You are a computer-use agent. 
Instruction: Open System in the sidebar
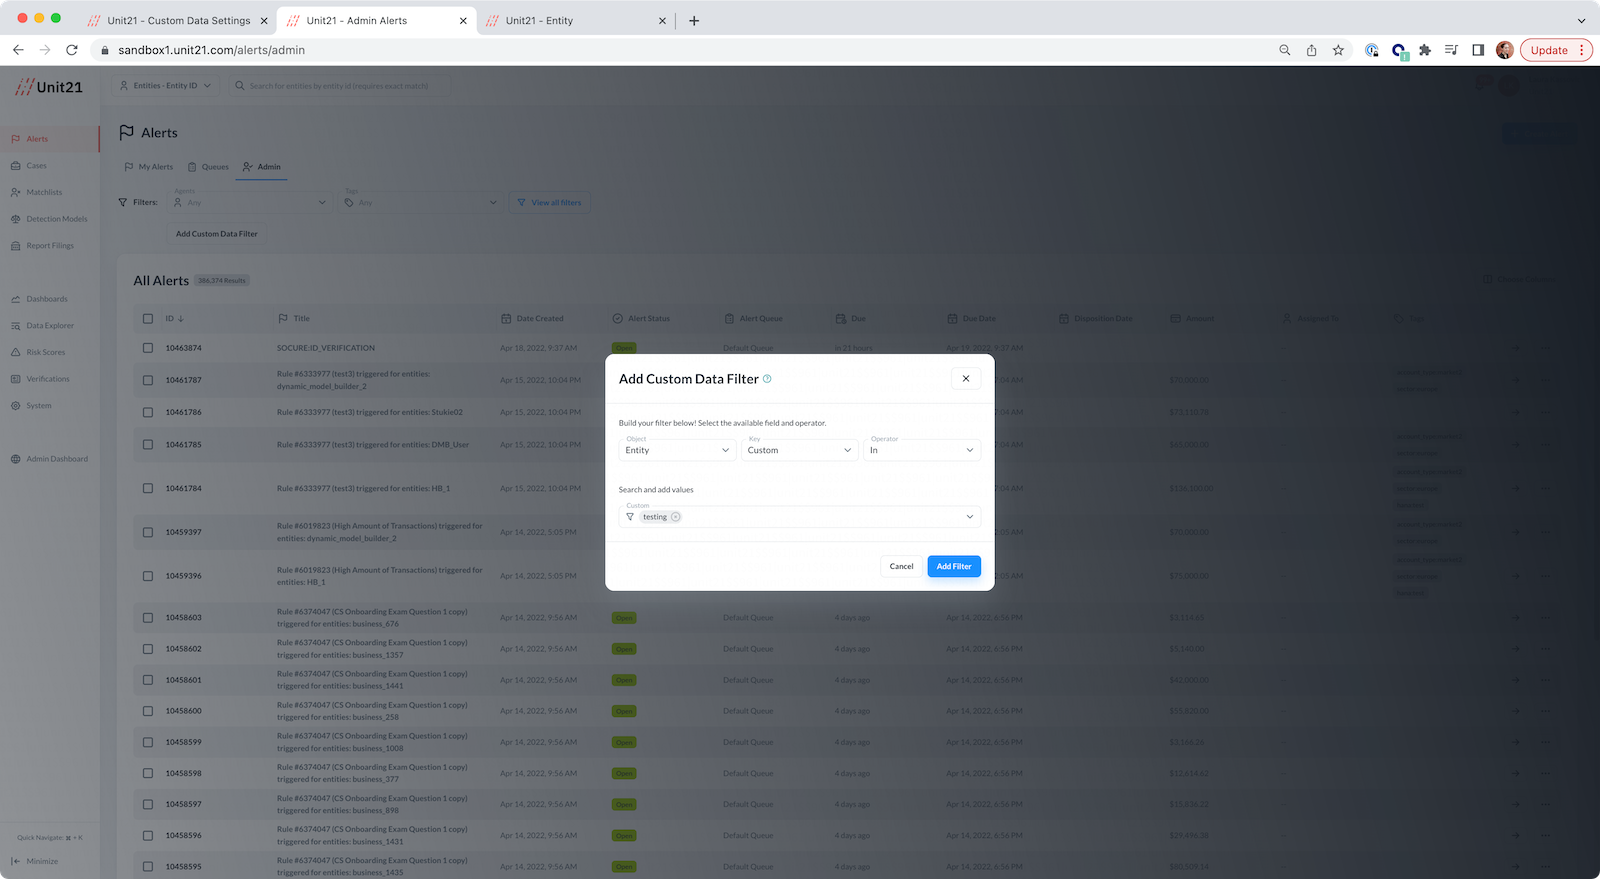[39, 406]
